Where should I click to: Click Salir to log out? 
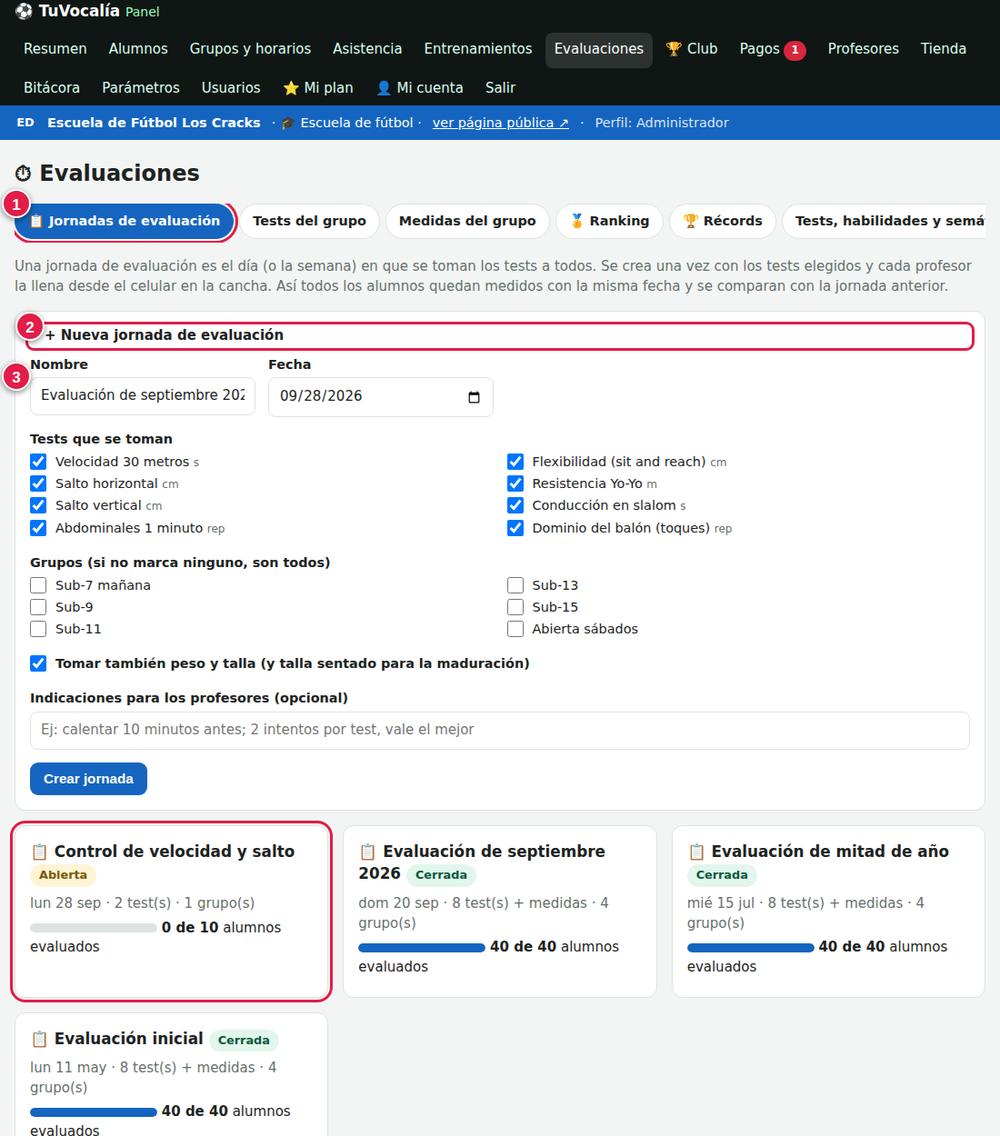click(500, 88)
